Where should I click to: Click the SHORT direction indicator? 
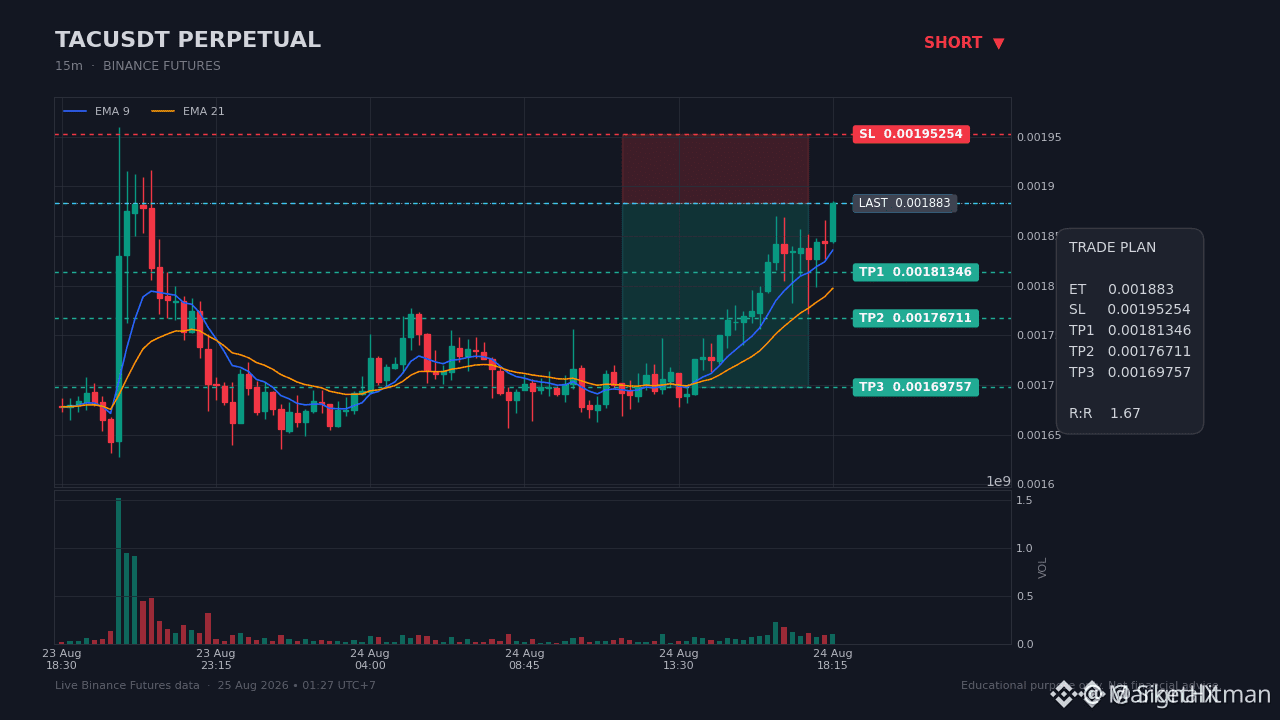click(x=964, y=43)
